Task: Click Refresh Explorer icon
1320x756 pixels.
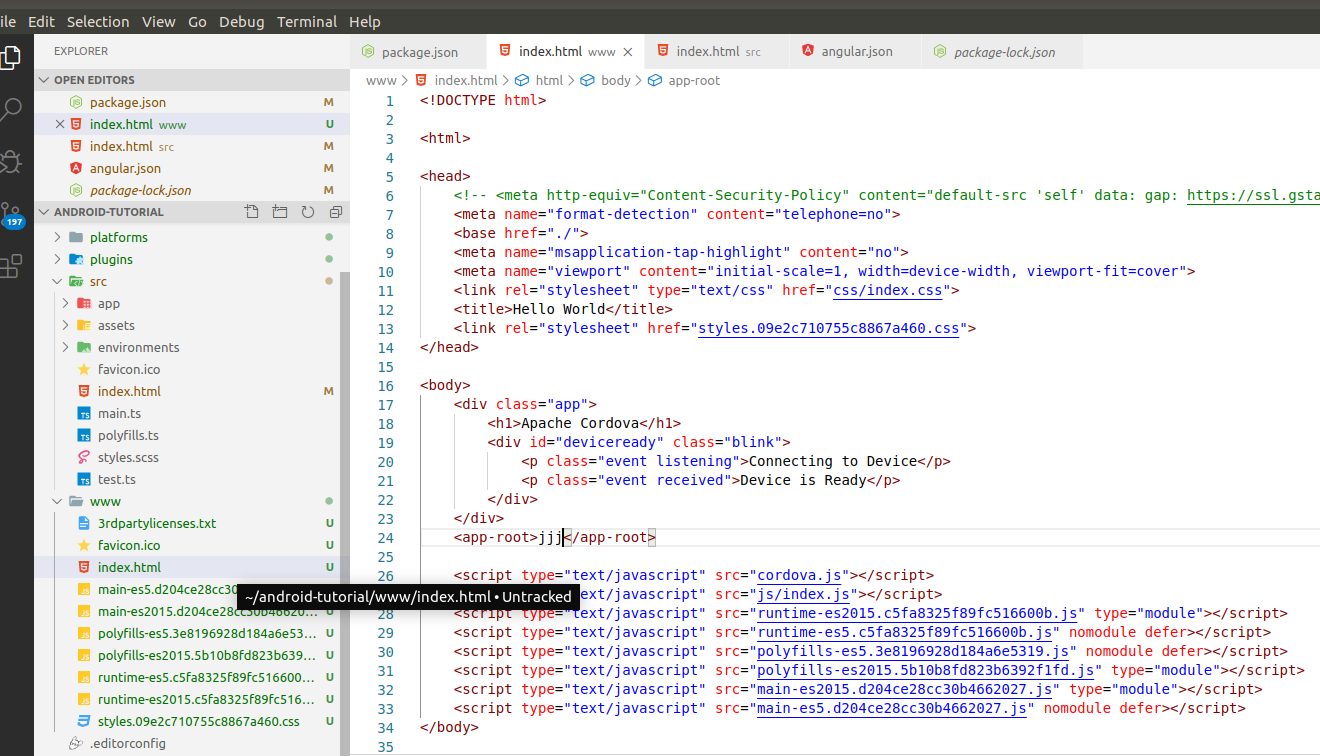Action: (308, 212)
